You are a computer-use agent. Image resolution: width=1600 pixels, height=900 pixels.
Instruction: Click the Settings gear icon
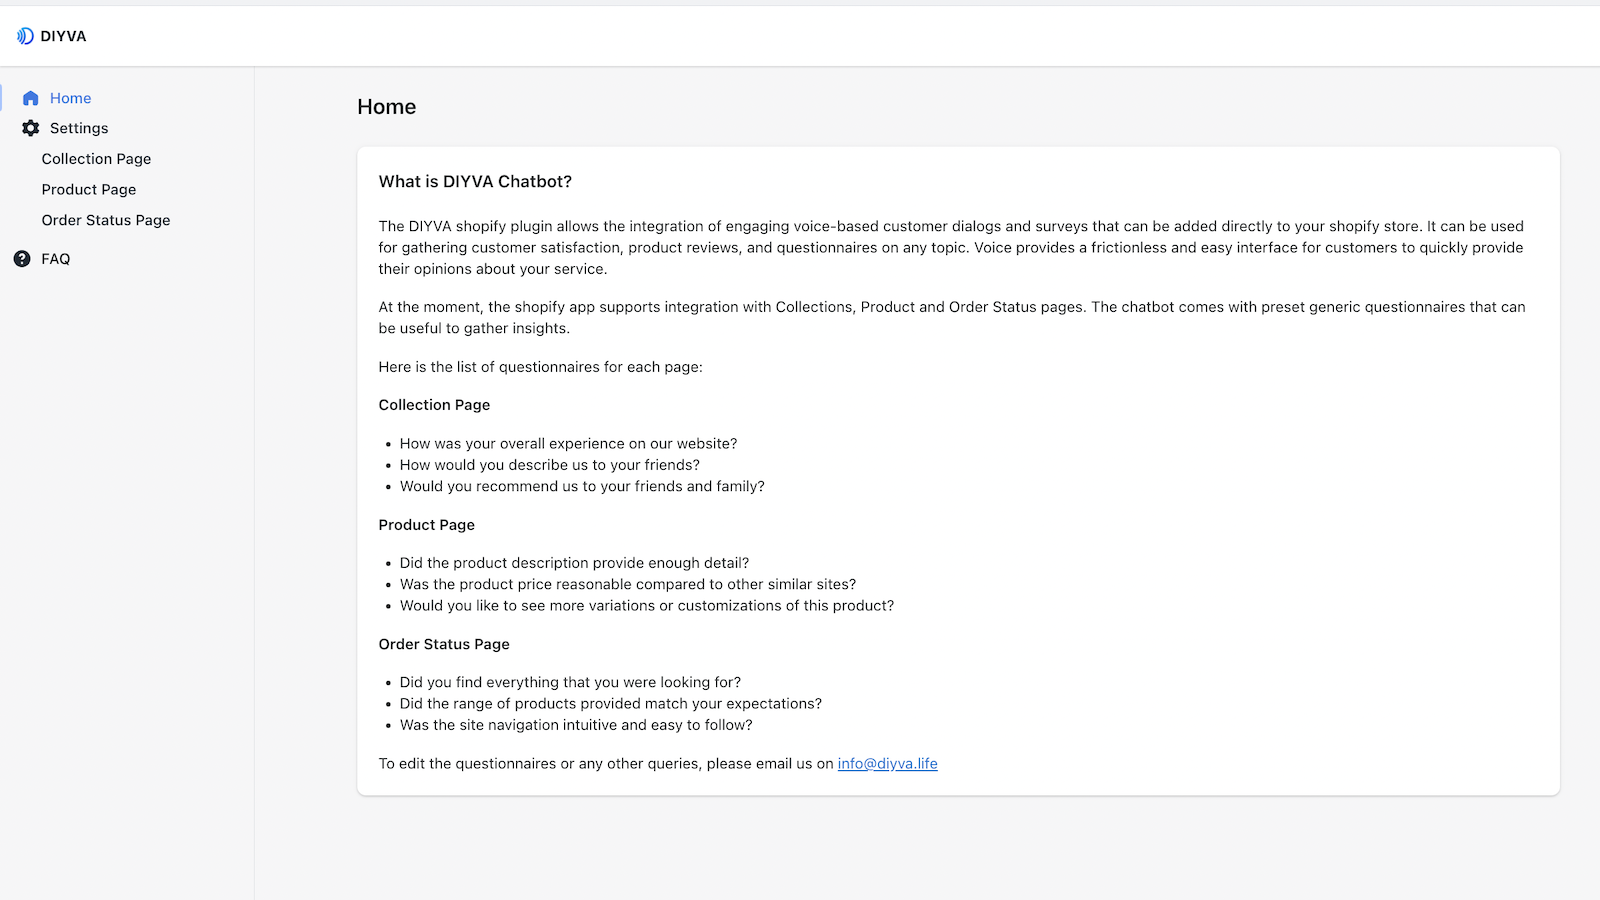coord(31,128)
